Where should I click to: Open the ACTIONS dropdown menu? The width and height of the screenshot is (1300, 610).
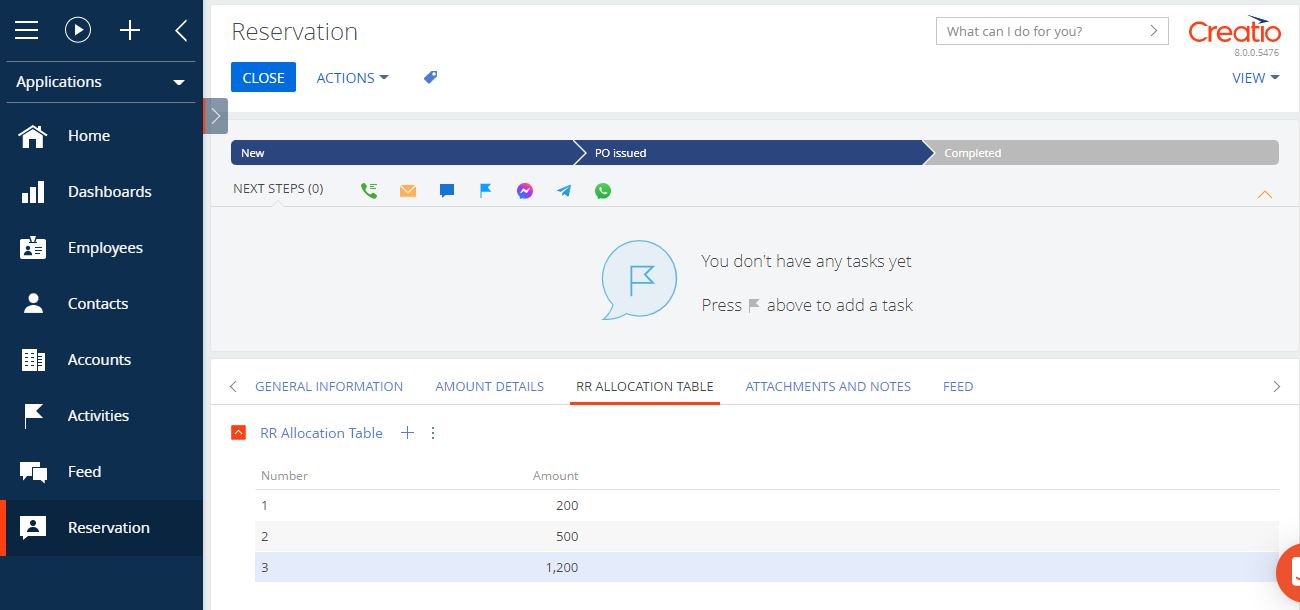coord(352,78)
